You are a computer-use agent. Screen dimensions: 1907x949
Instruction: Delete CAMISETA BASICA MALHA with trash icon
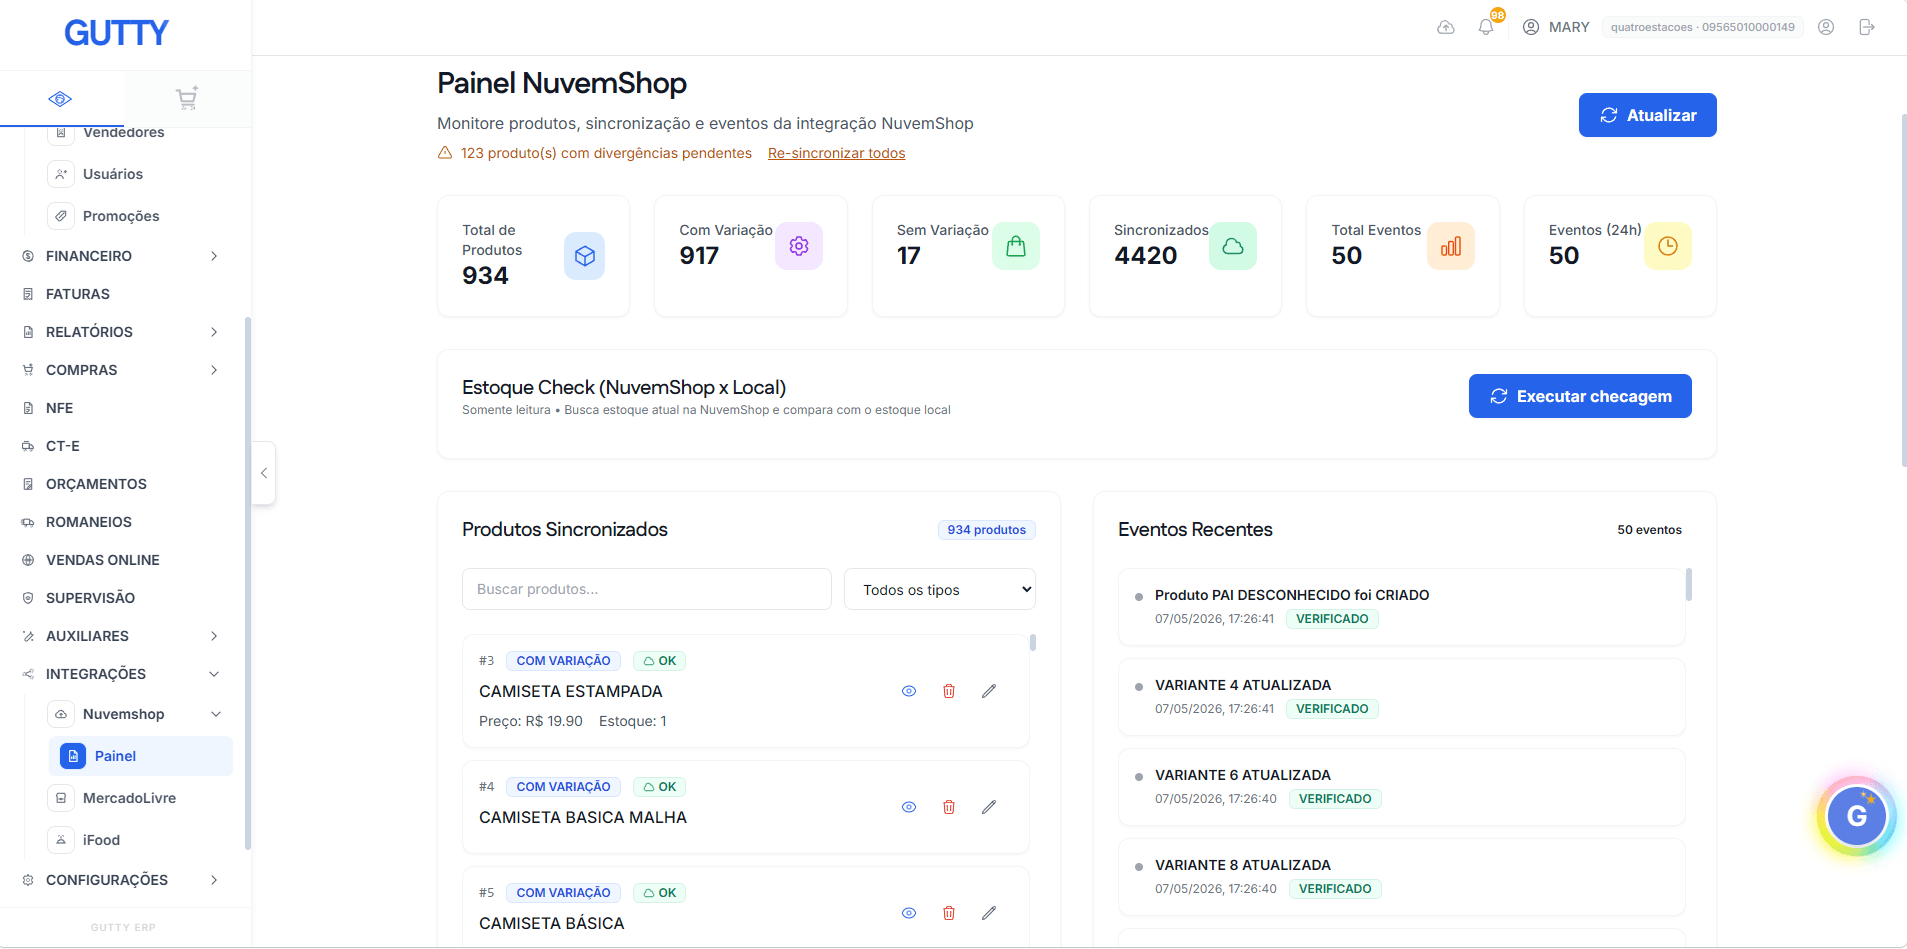click(949, 807)
